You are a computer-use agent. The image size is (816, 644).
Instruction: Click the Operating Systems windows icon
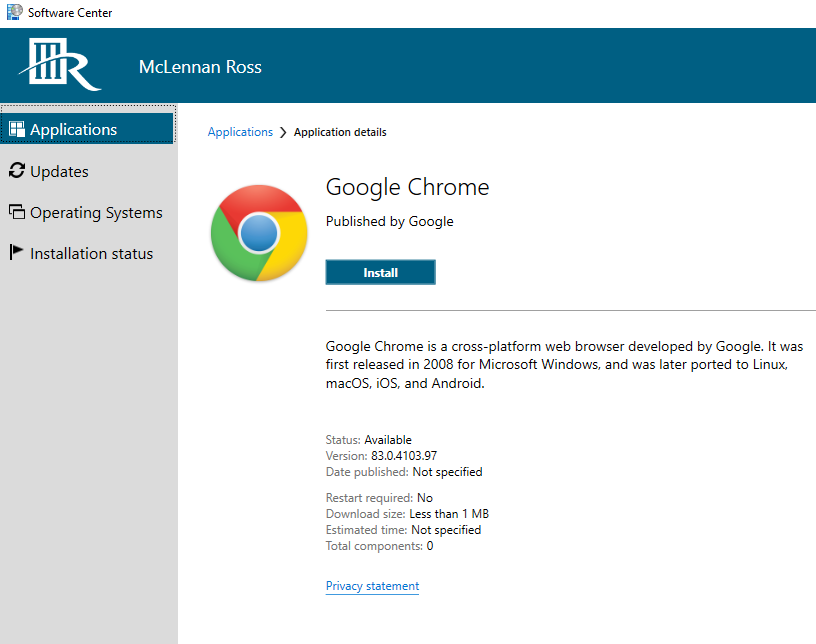(17, 211)
